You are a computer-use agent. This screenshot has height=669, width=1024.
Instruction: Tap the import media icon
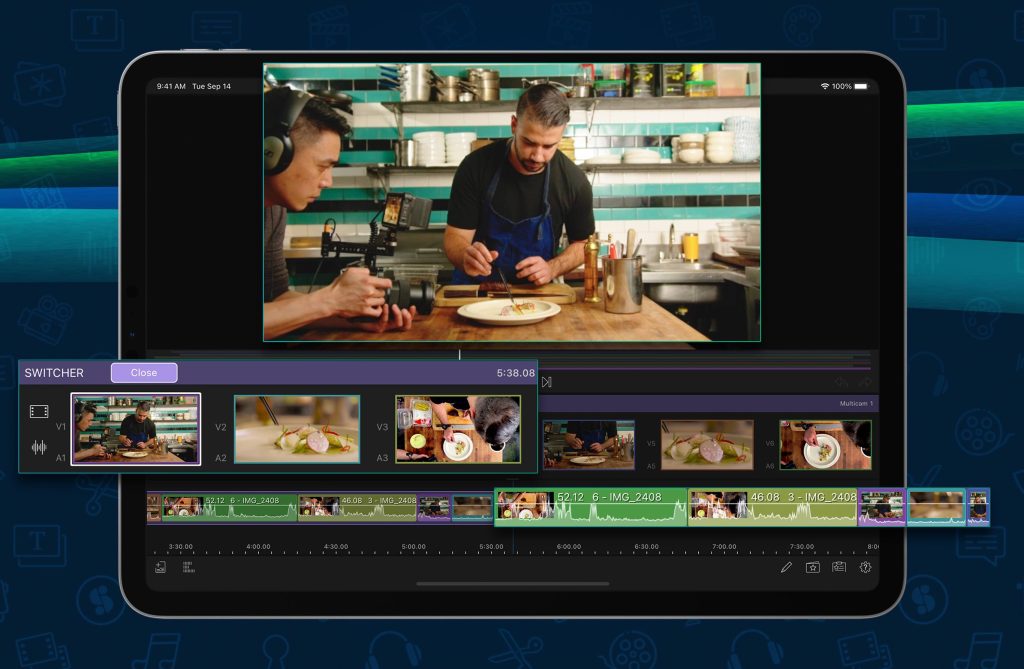(160, 567)
